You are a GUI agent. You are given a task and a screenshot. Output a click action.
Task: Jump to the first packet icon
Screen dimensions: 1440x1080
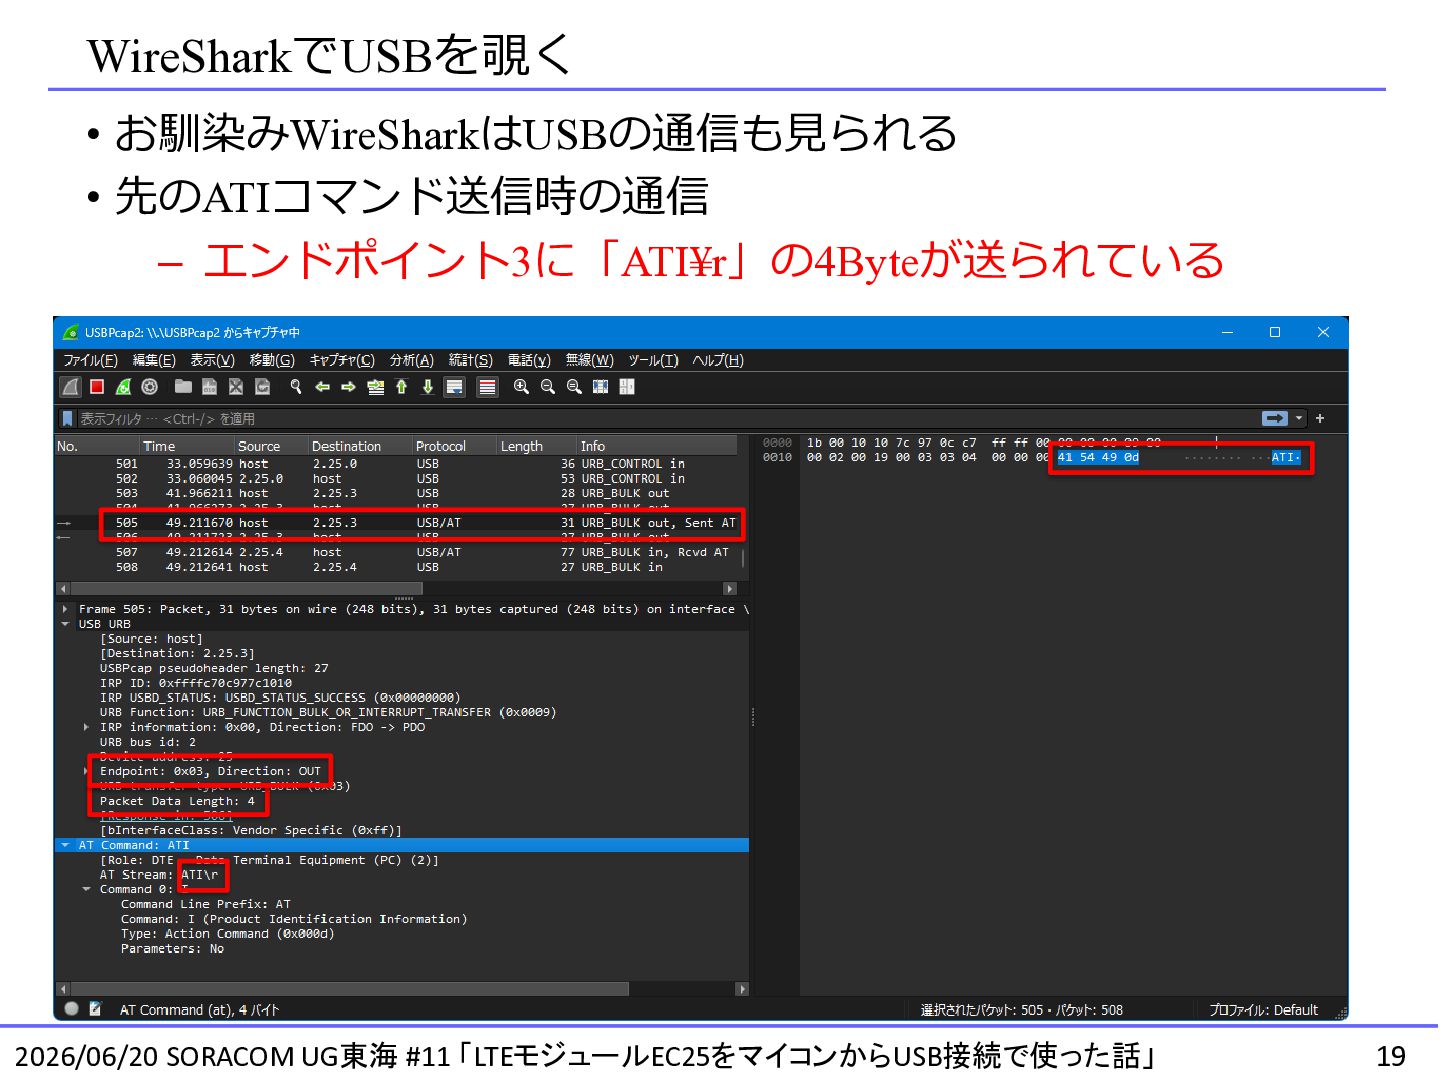click(401, 387)
